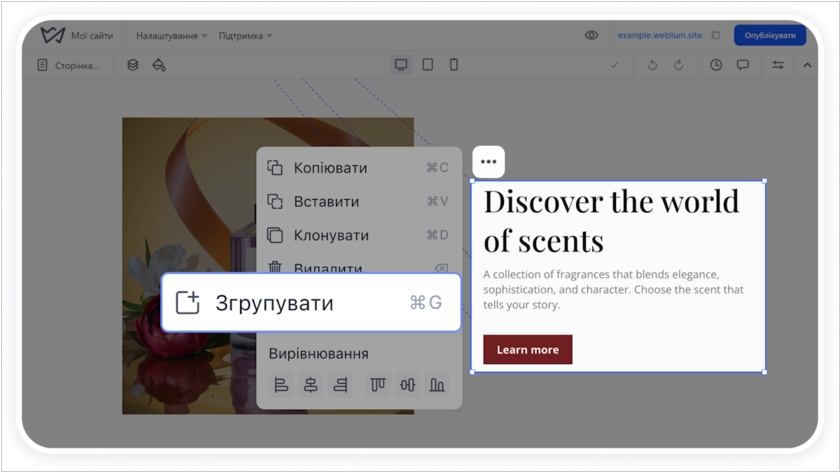Click the Опублікувати button
The height and width of the screenshot is (472, 840).
pyautogui.click(x=770, y=35)
